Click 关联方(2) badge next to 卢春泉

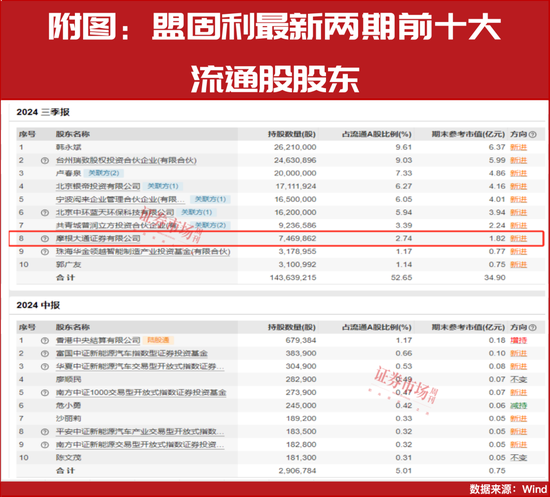pos(103,173)
